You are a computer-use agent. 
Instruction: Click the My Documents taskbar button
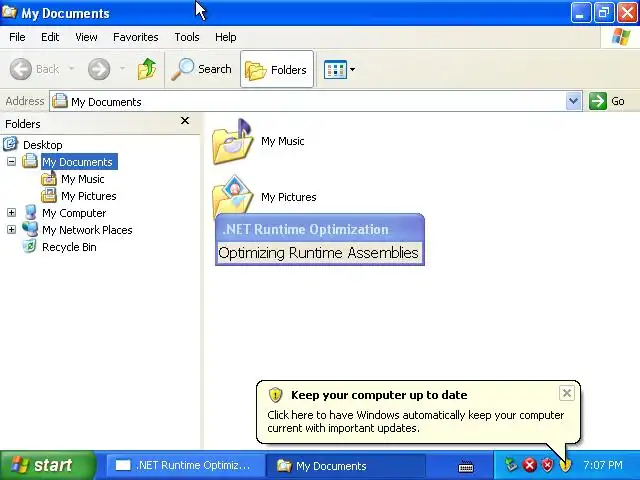click(x=345, y=465)
